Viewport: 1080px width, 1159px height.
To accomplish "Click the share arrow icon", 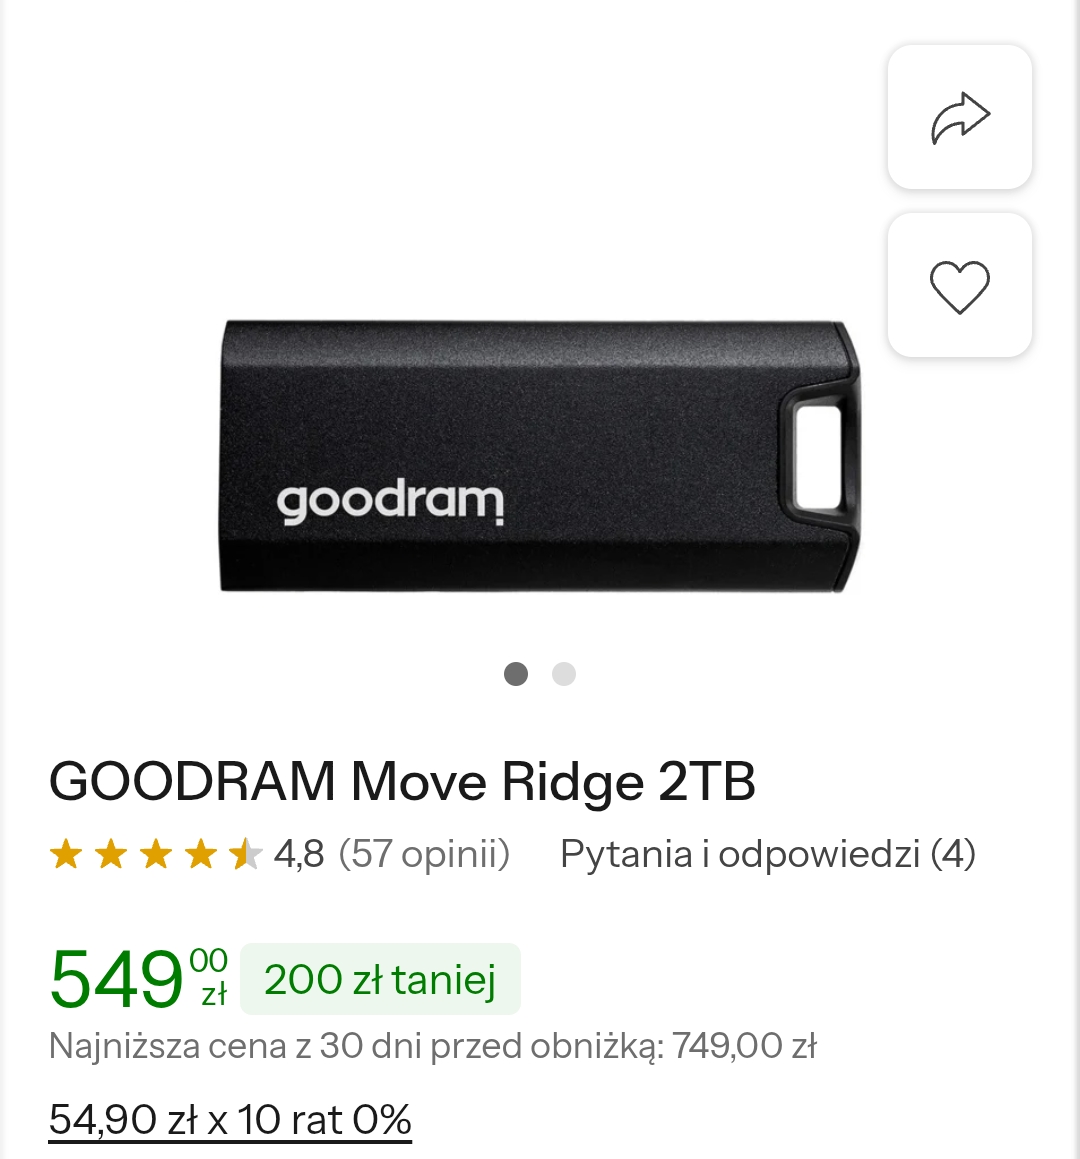I will (960, 118).
